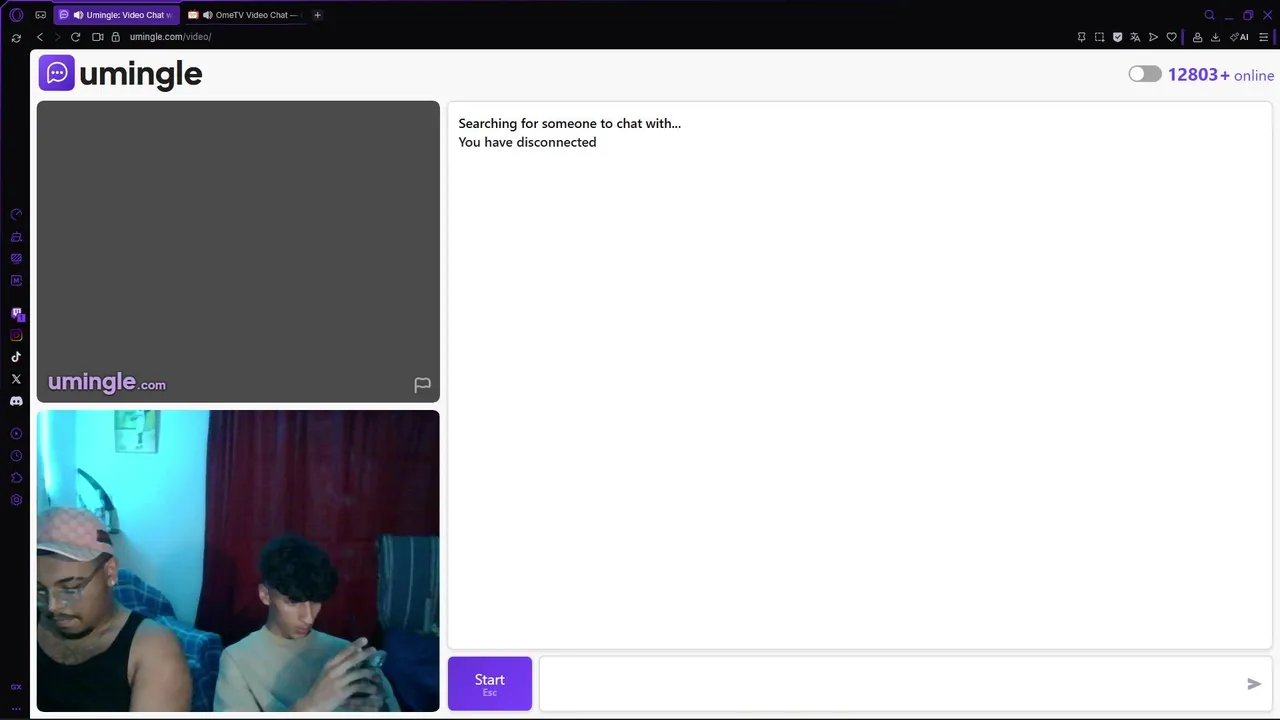Send the message with the arrow icon
The height and width of the screenshot is (720, 1280).
pyautogui.click(x=1254, y=684)
